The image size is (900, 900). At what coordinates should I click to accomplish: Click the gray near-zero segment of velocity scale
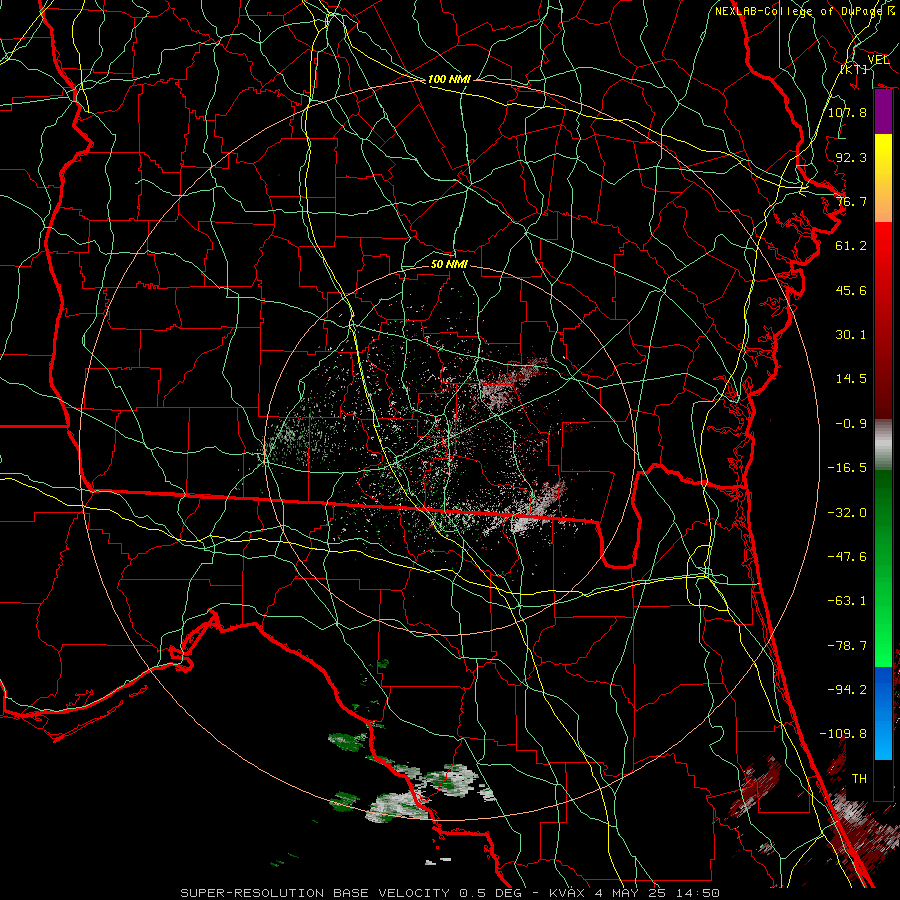click(x=883, y=445)
